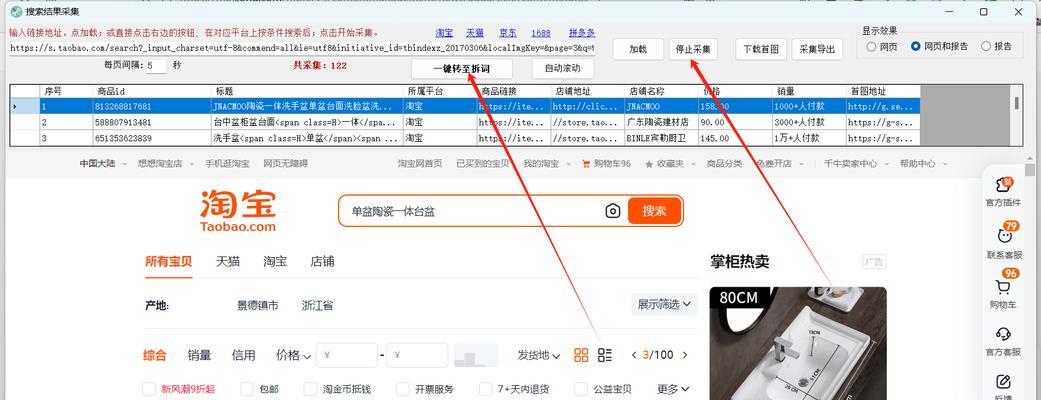The width and height of the screenshot is (1041, 400).
Task: Open the 80CM basin product thumbnail
Action: point(798,344)
